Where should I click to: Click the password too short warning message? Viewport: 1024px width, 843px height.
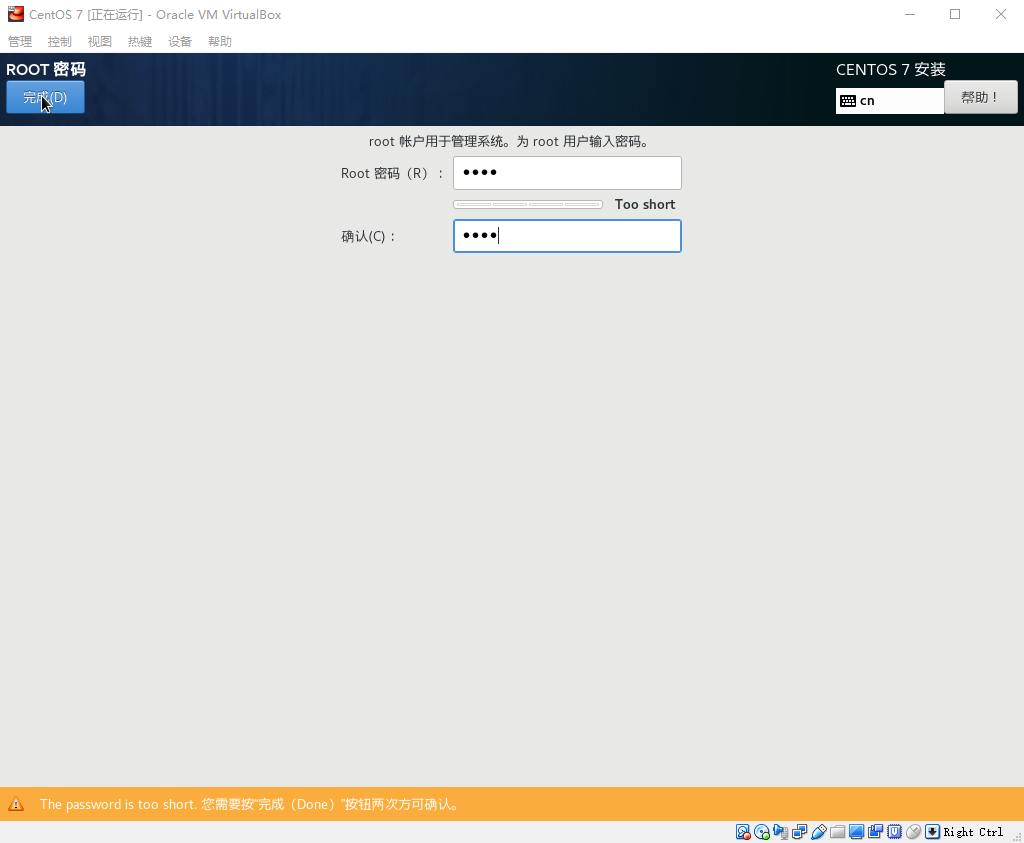[249, 804]
